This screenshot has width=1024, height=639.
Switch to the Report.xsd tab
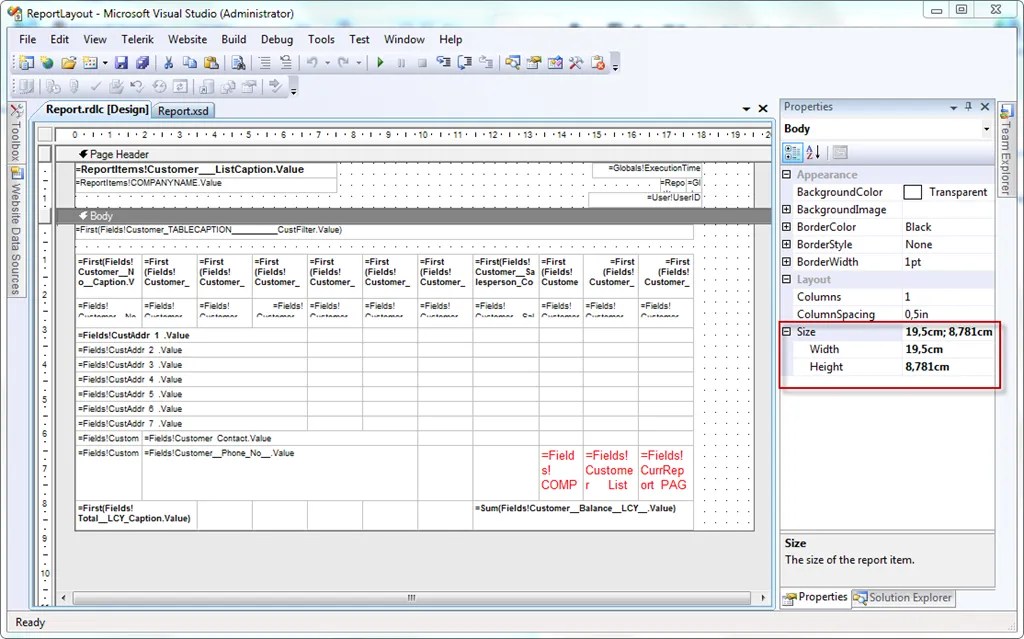pyautogui.click(x=183, y=111)
